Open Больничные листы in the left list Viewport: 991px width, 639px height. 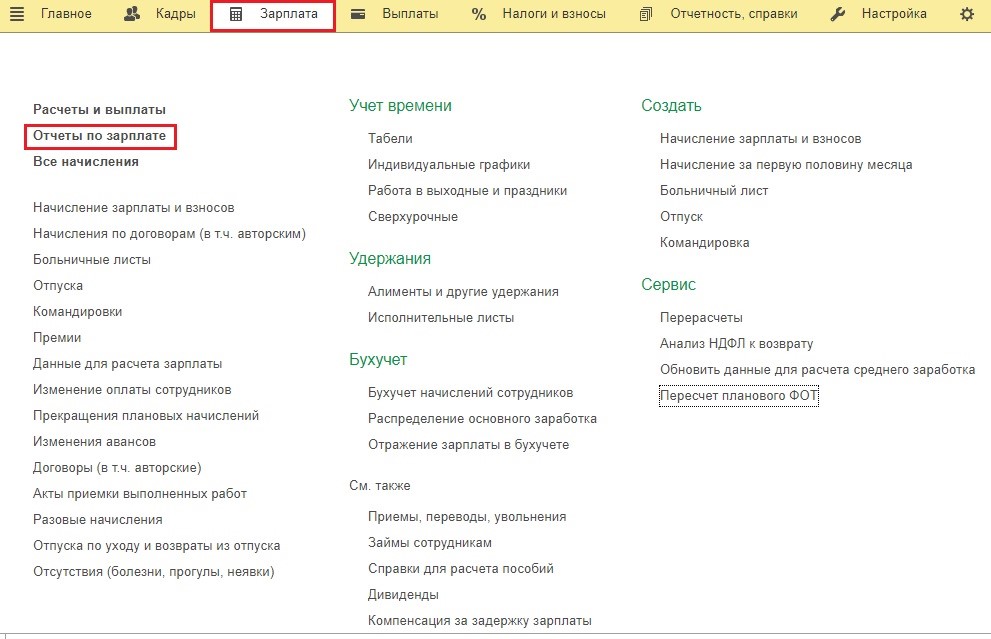(x=92, y=260)
